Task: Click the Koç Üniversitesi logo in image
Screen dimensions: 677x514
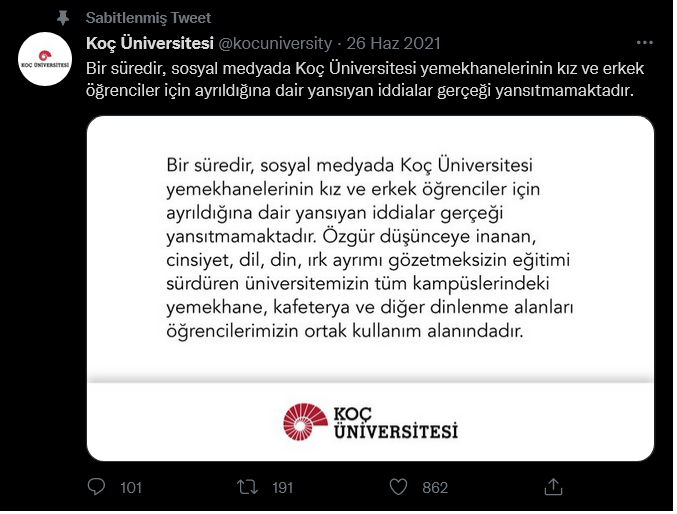Action: coord(370,421)
